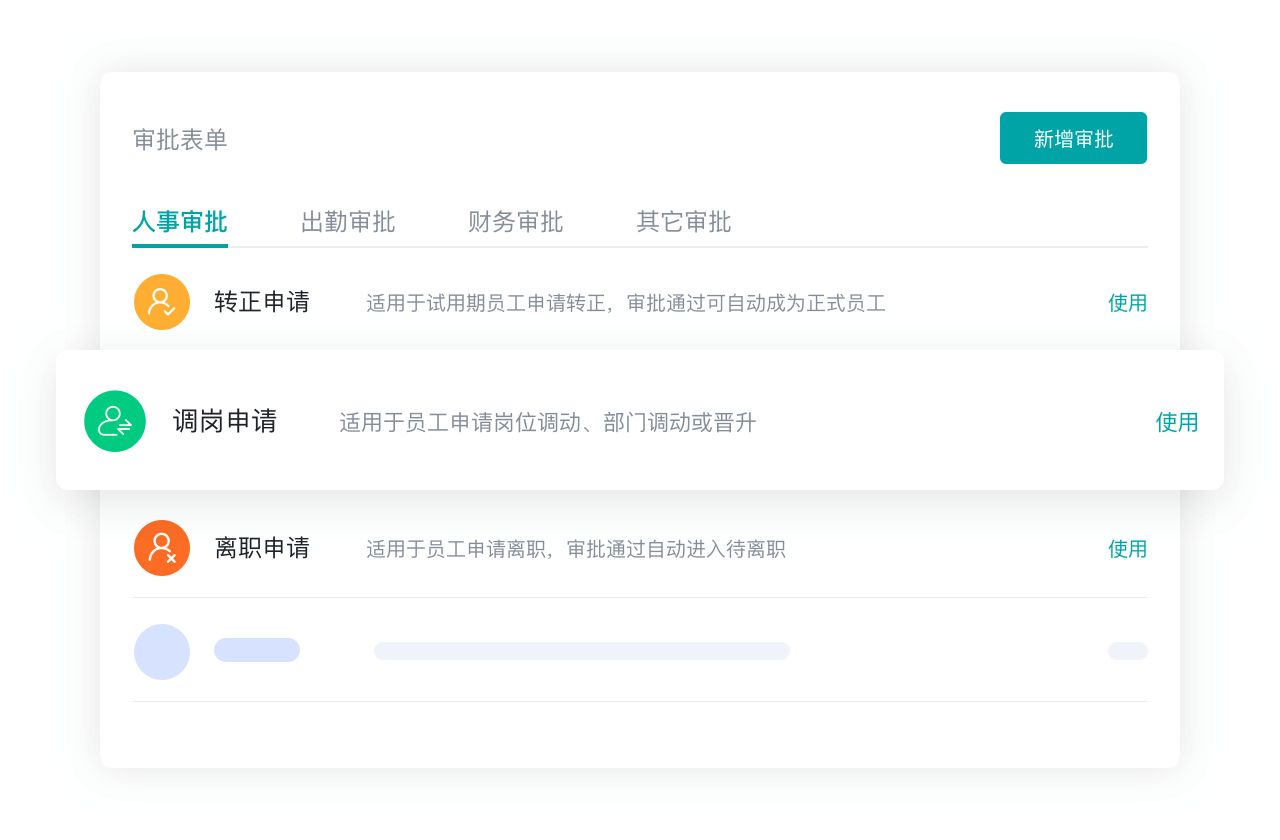Select the 财务审批 tab

tap(516, 222)
